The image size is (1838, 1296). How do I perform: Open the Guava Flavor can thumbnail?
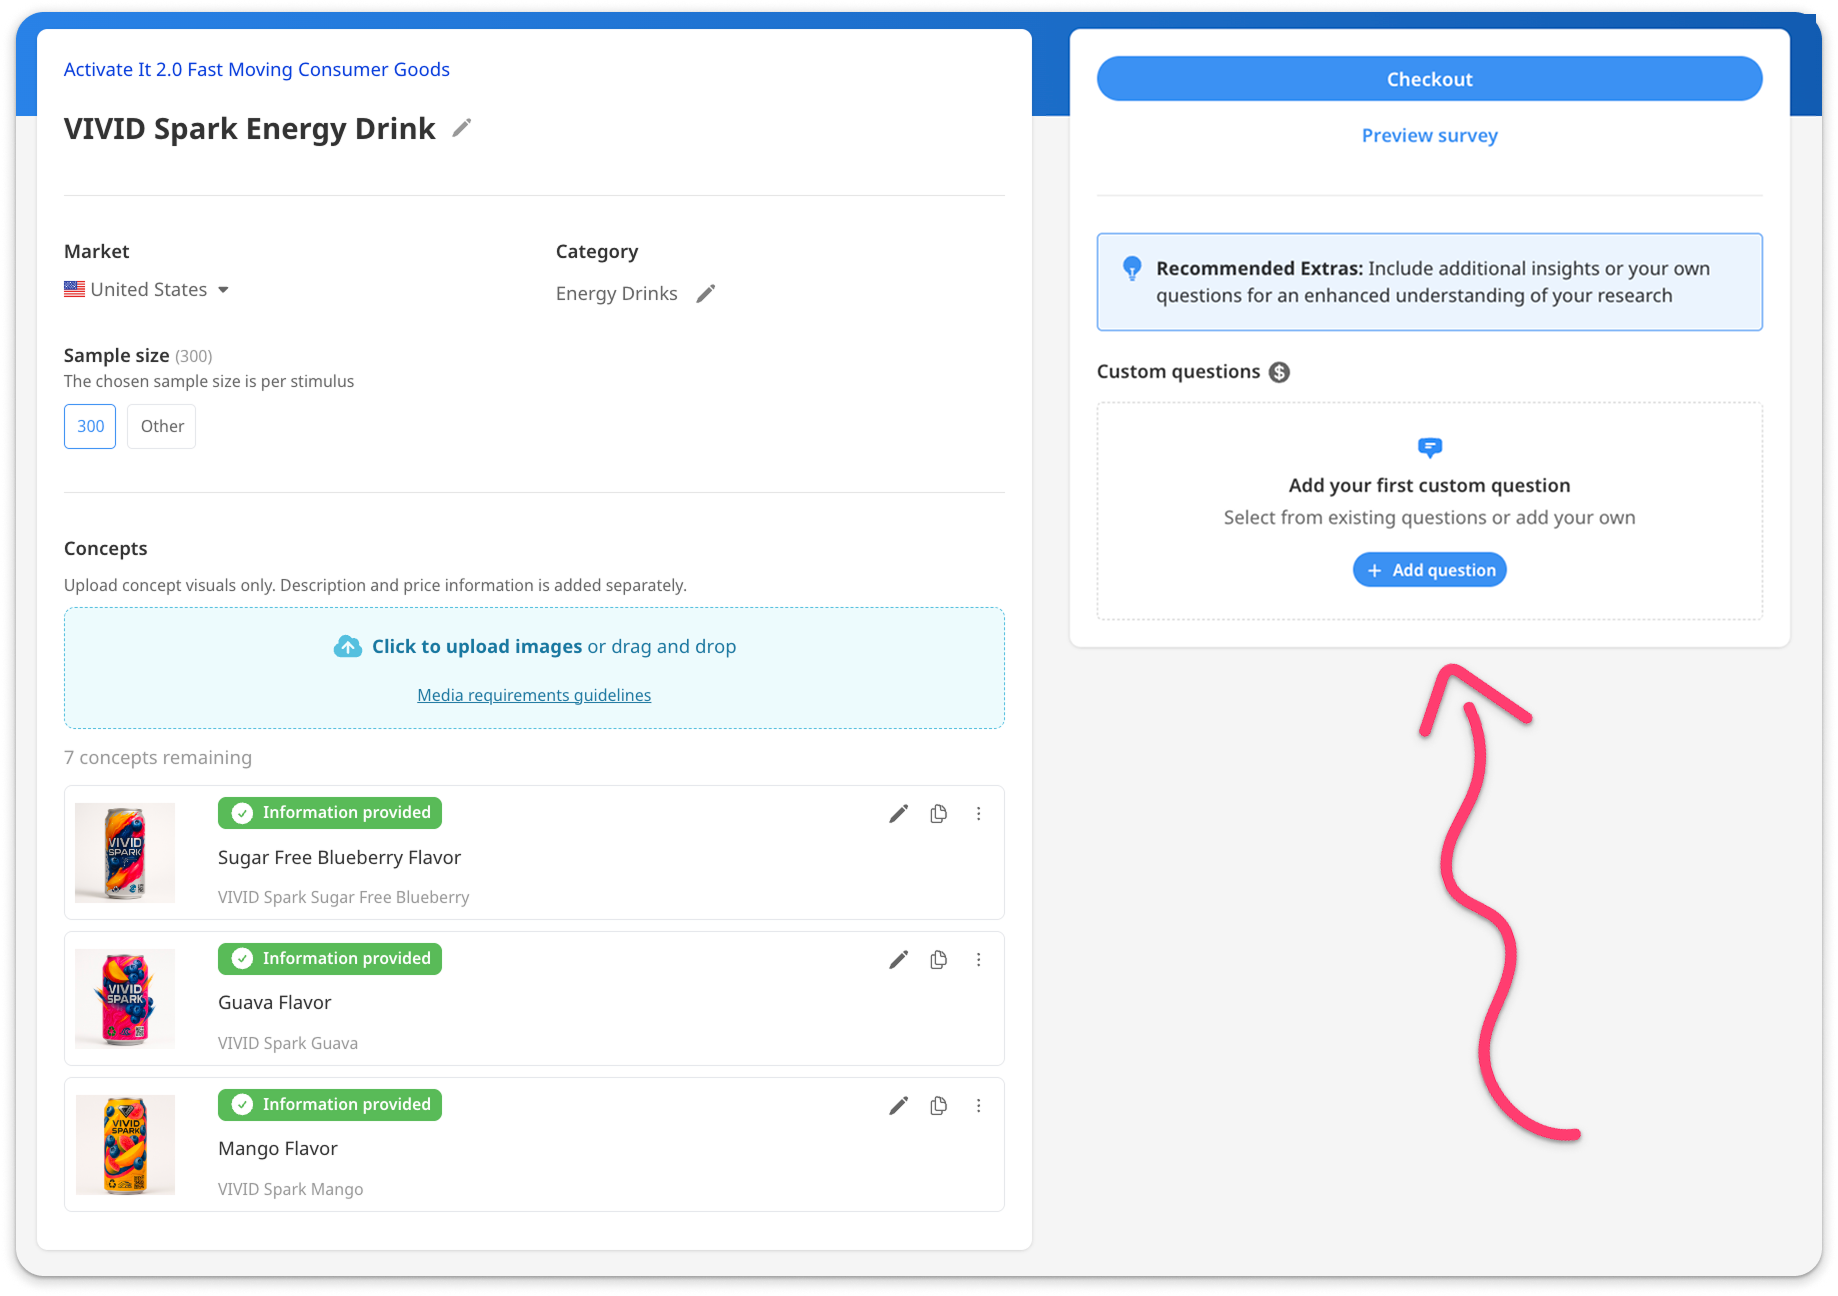(125, 999)
